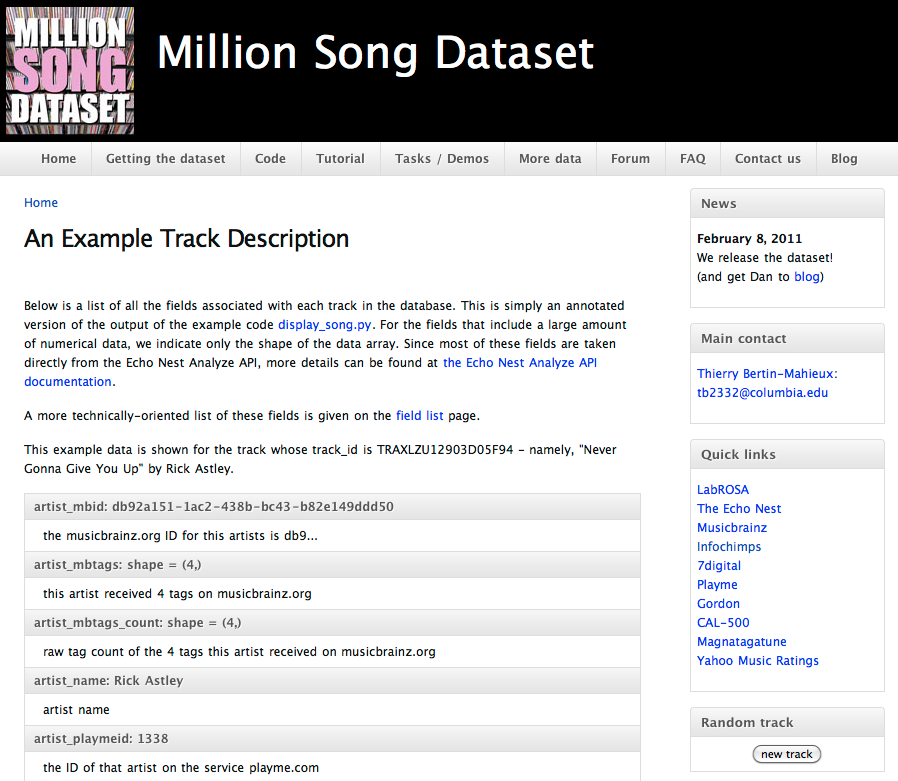
Task: Open the Contact us menu item
Action: pyautogui.click(x=768, y=159)
